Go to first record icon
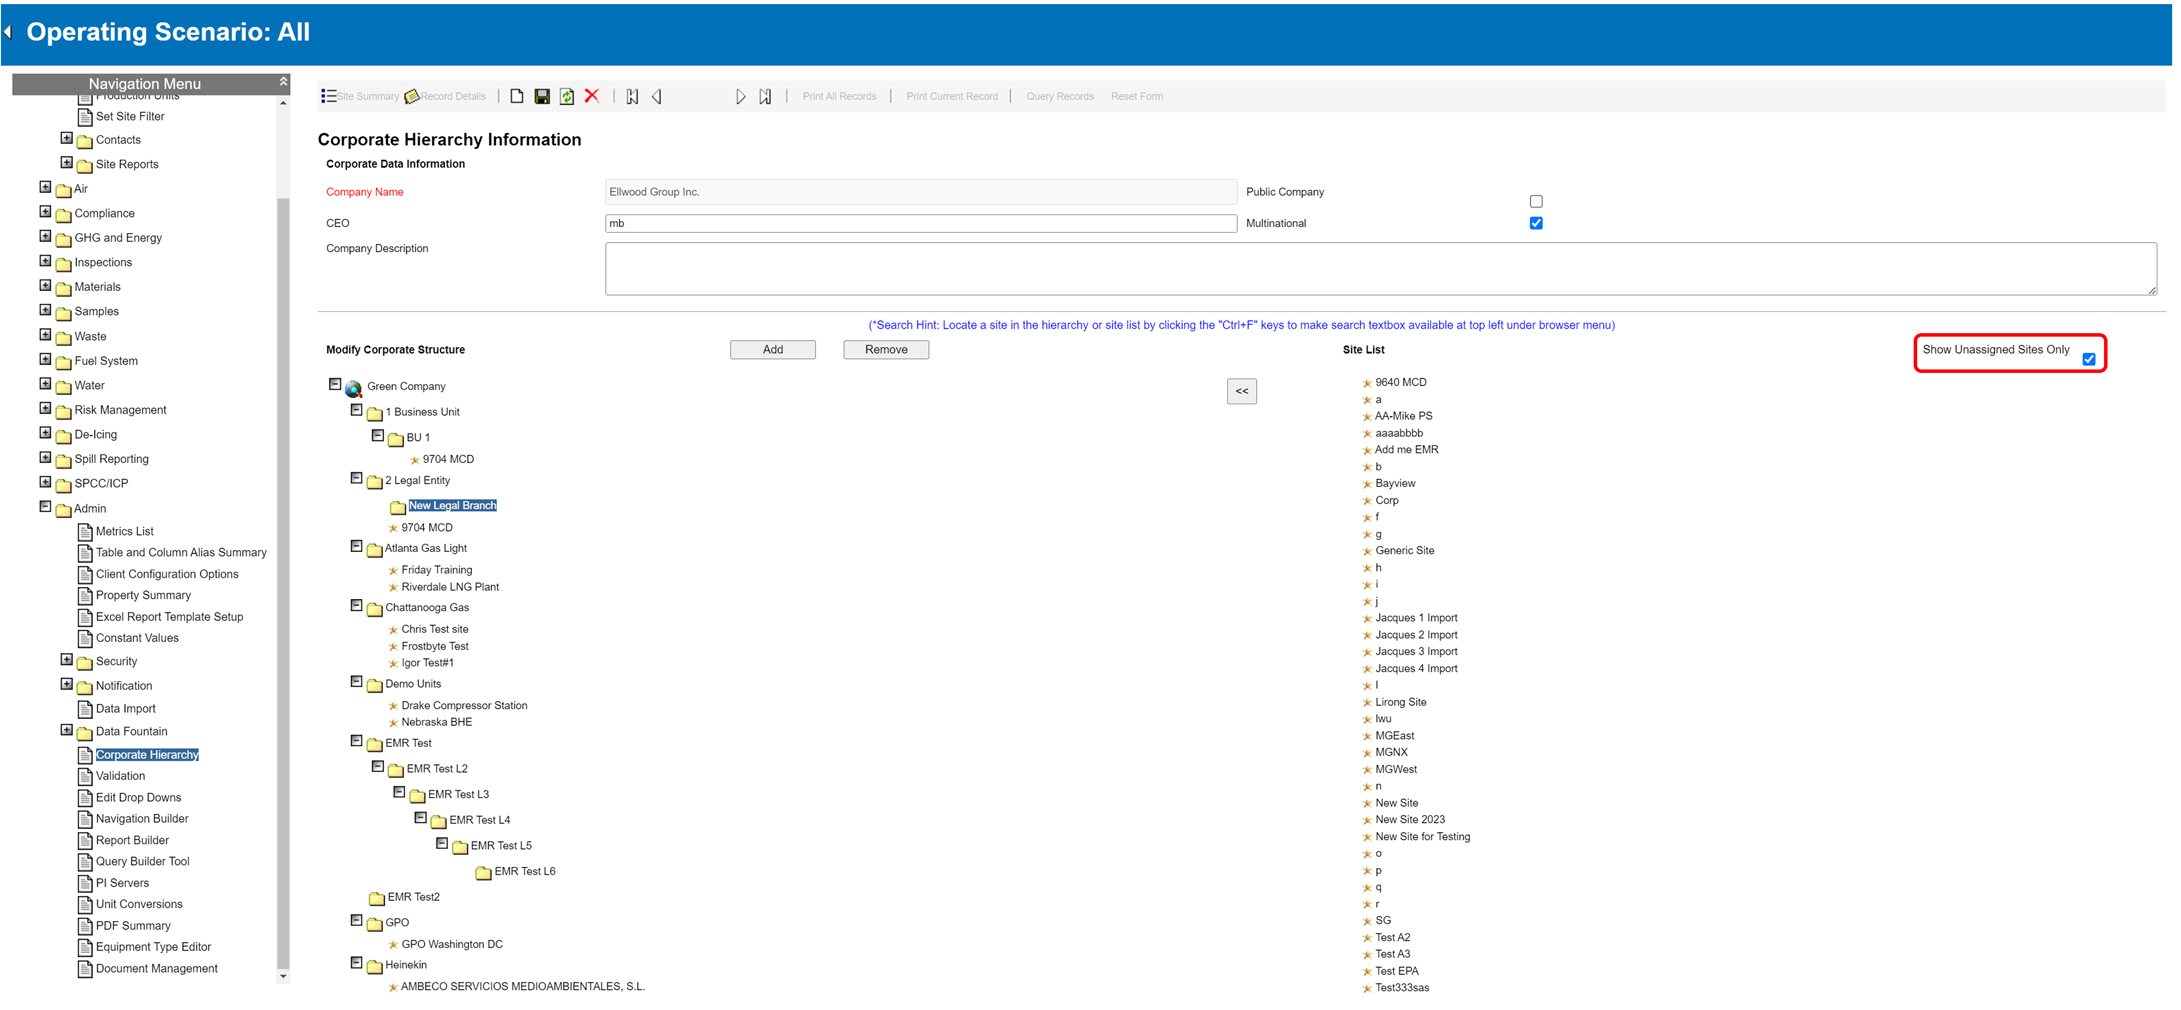Screen dimensions: 2181x1010 (632, 96)
